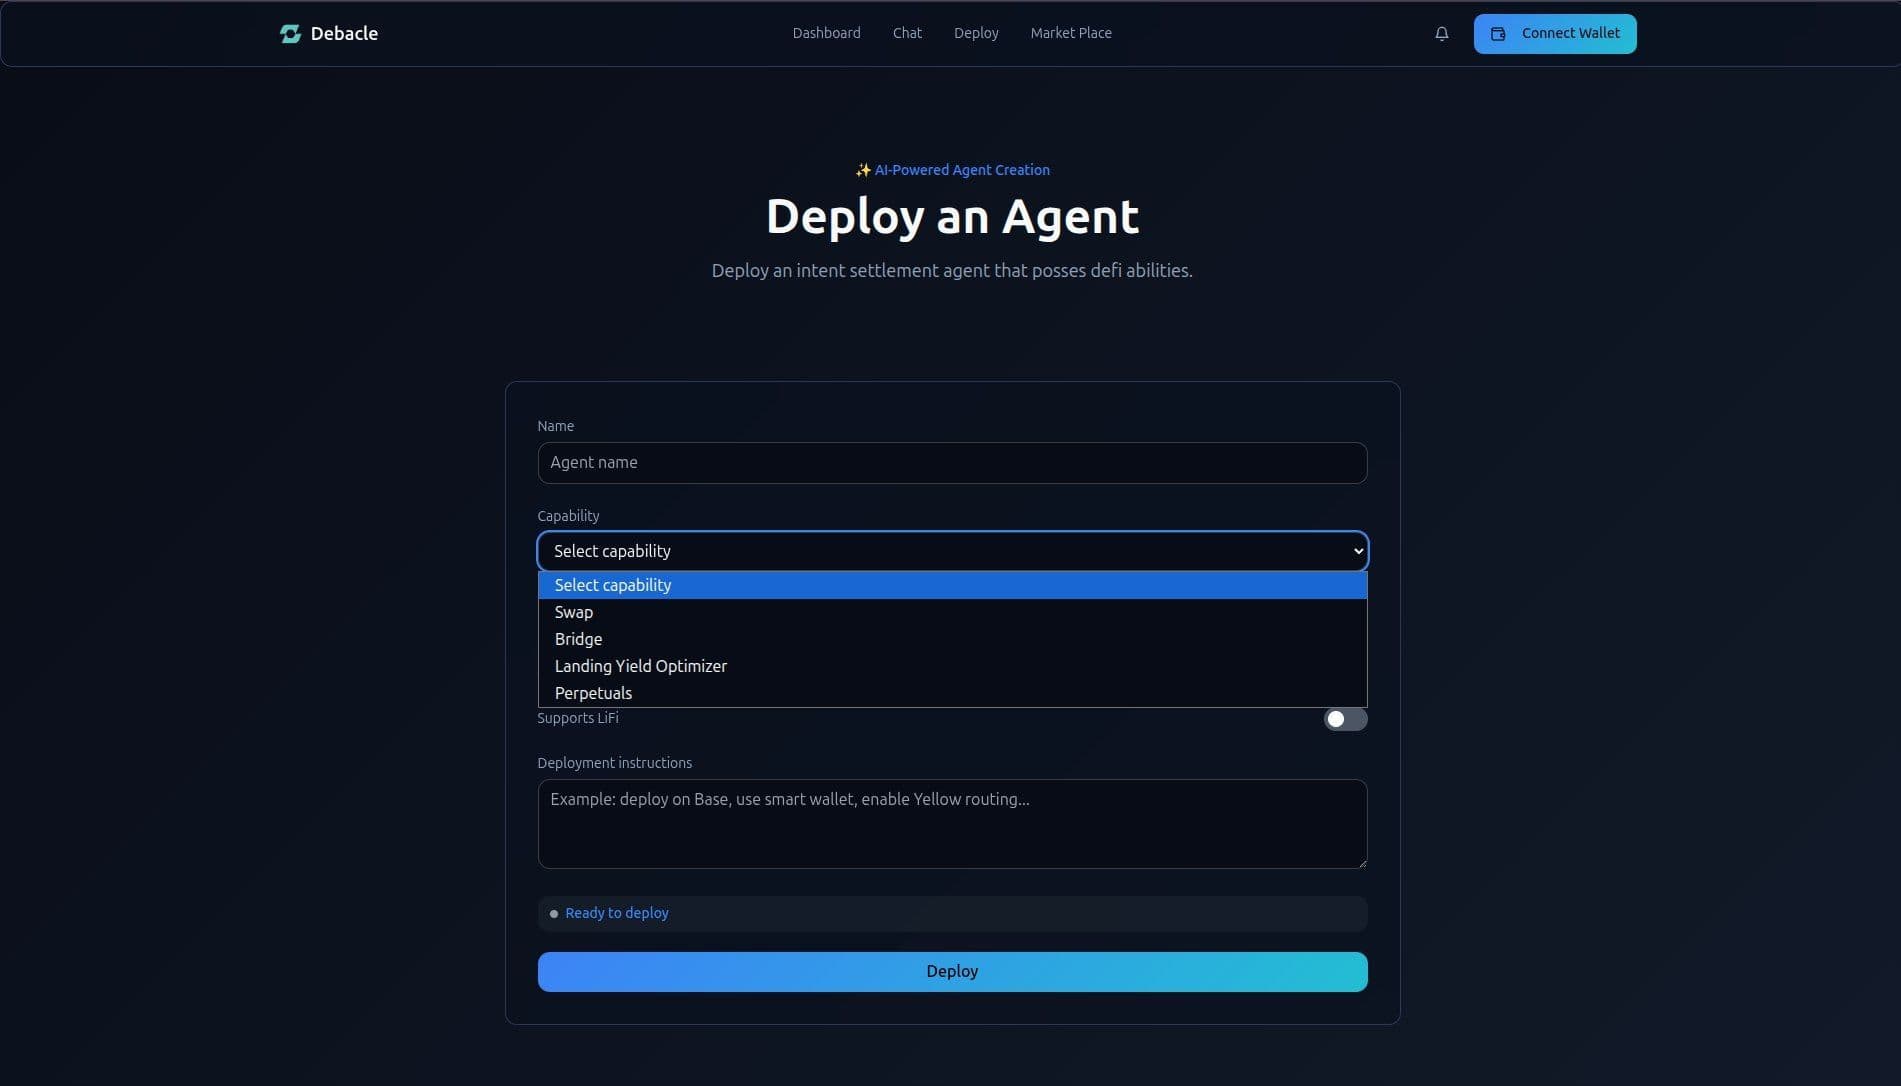Screen dimensions: 1901x1086
Task: Click into the Deployment instructions textarea
Action: (952, 824)
